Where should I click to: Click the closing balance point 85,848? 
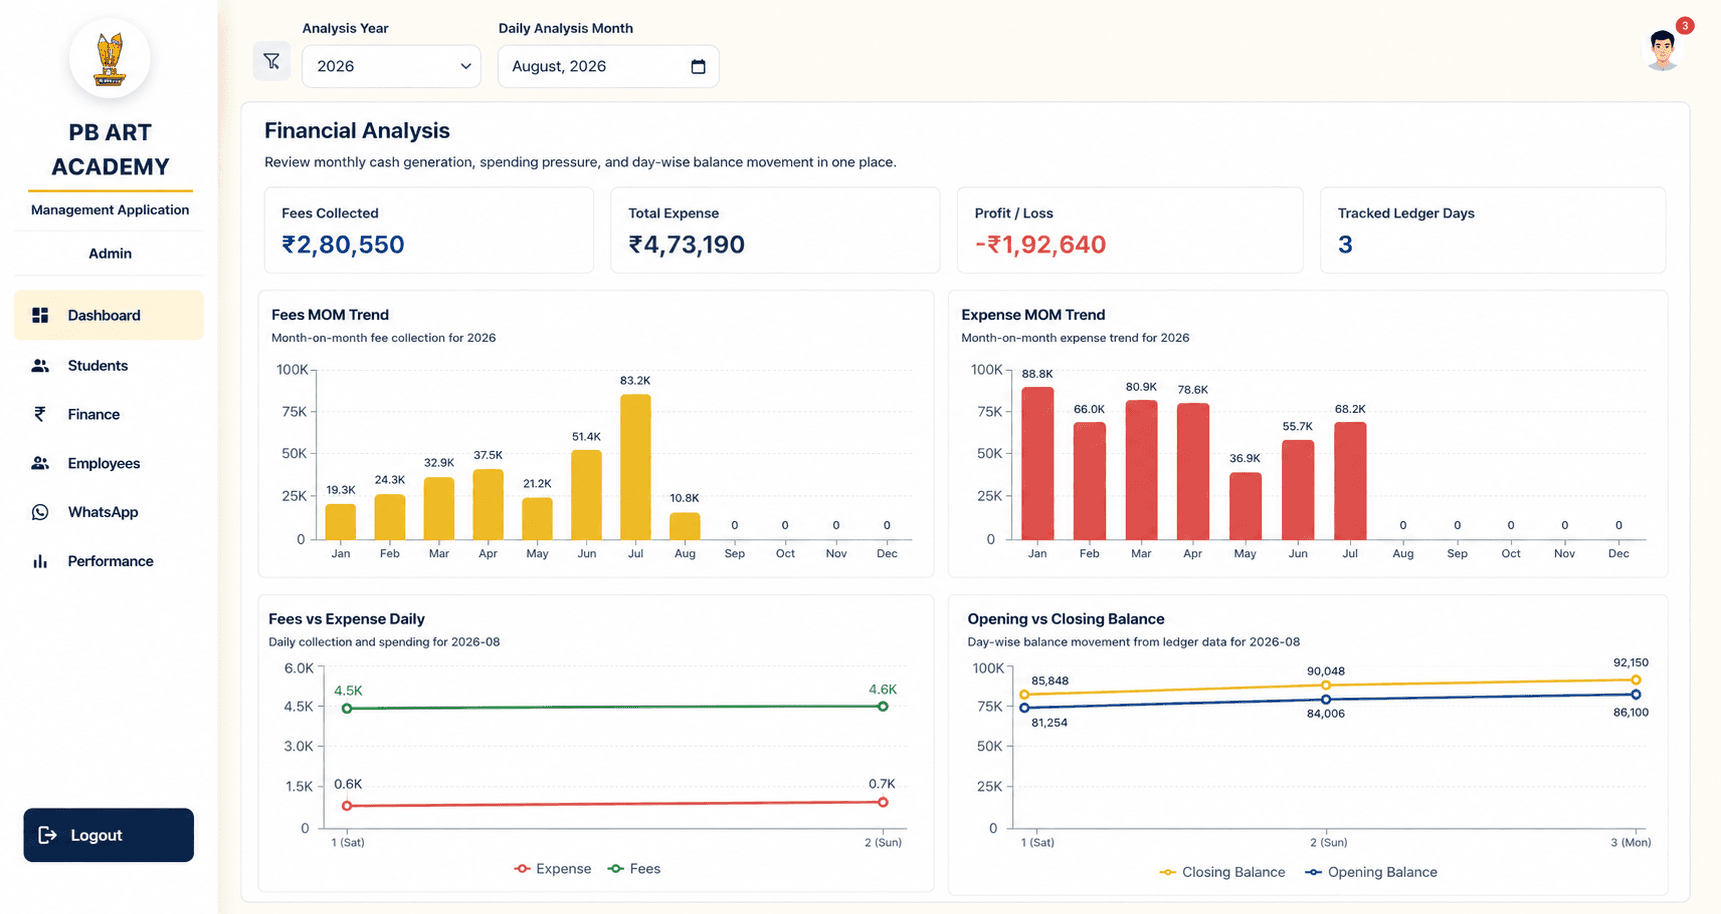(x=1024, y=695)
